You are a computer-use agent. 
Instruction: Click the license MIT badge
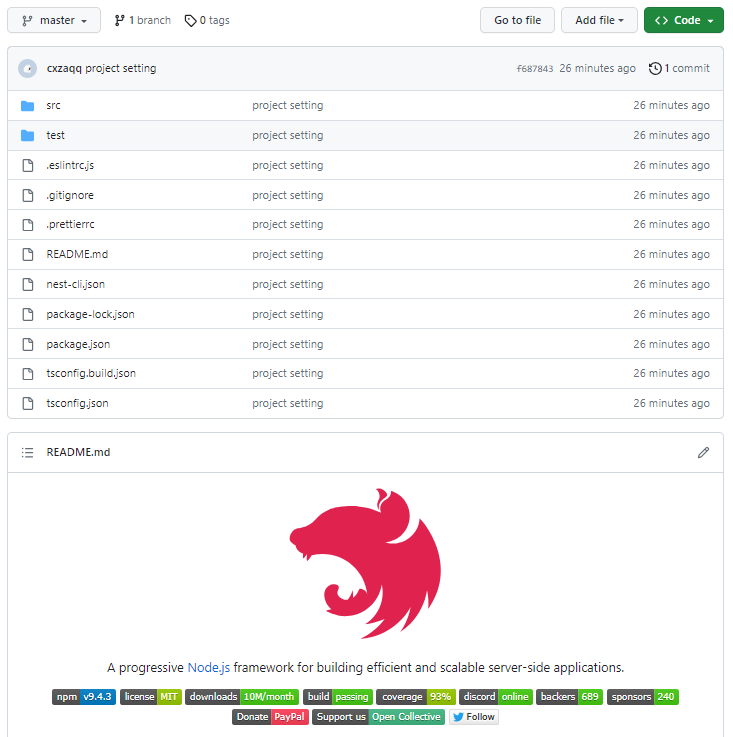point(151,697)
